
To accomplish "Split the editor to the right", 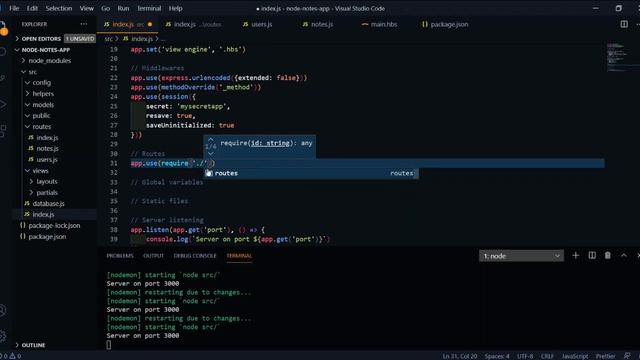I will pos(624,24).
